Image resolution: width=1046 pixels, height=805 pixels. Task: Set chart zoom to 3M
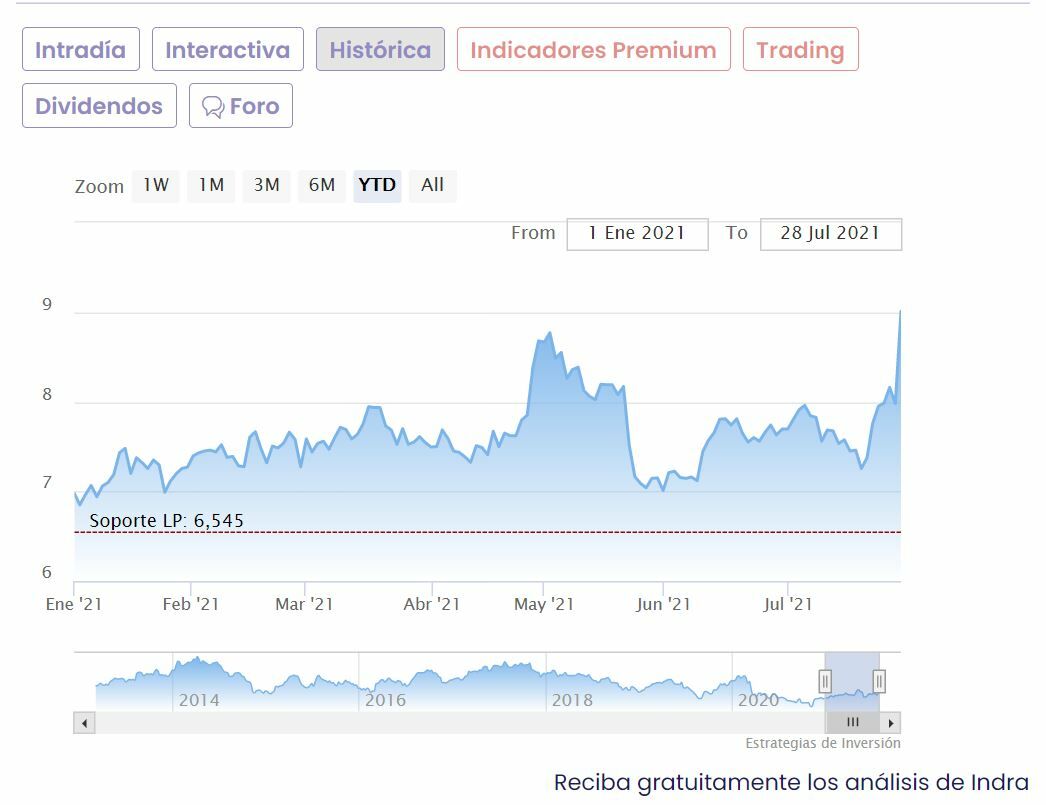(x=266, y=185)
